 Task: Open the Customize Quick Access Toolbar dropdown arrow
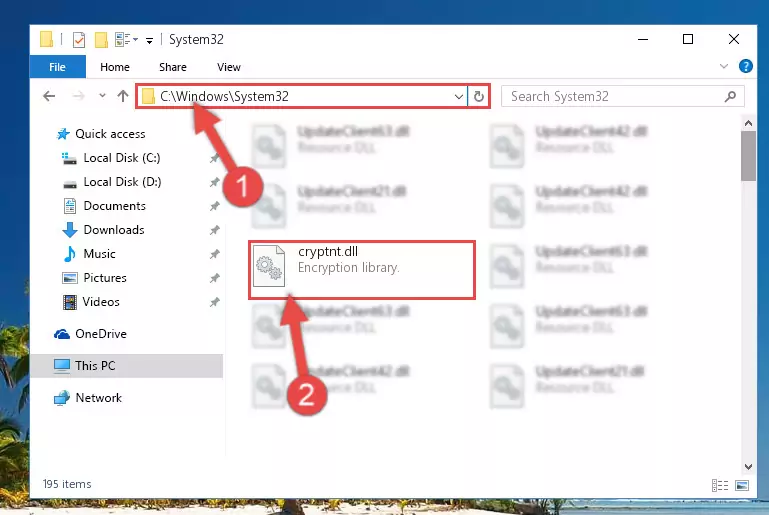click(149, 41)
